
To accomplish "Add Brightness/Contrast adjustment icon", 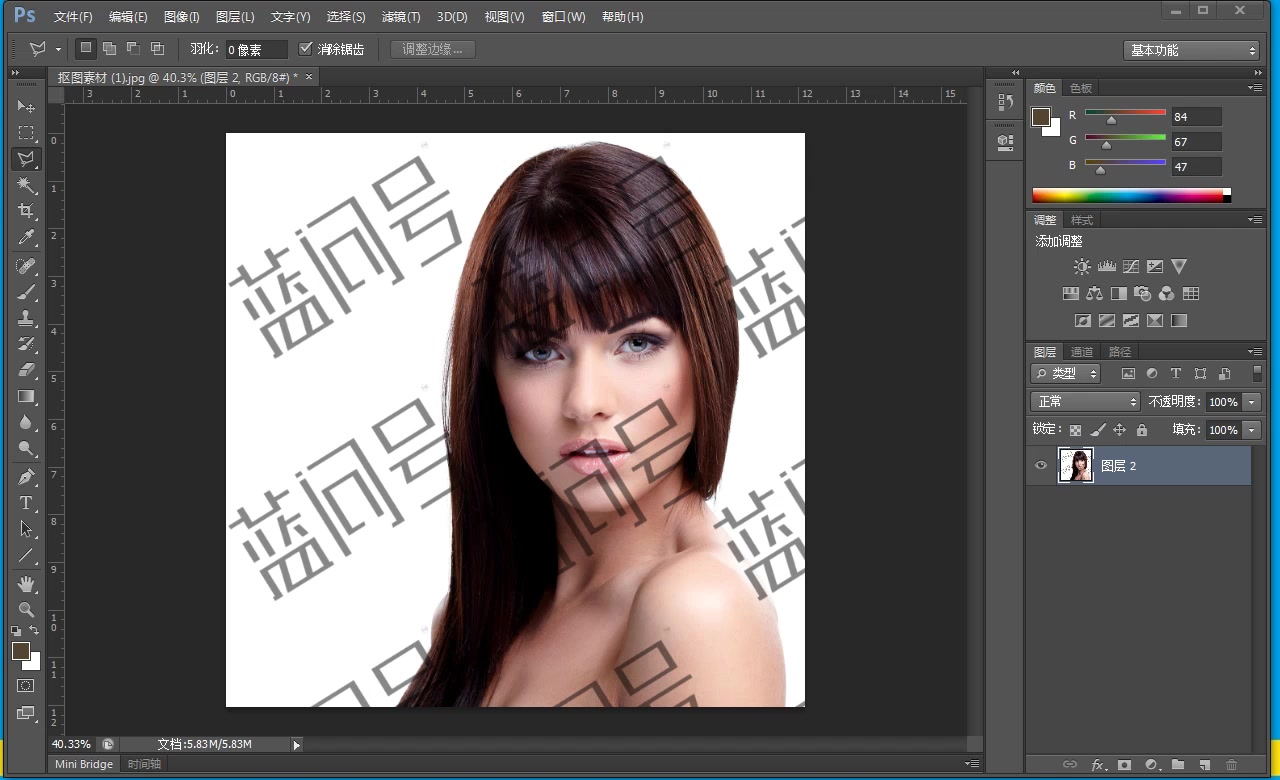I will click(1082, 267).
